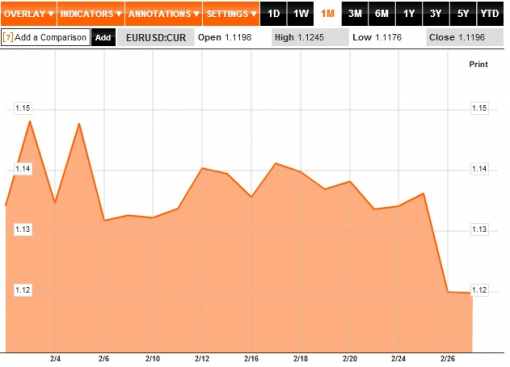
Task: Click the 2/18 date label
Action: point(301,359)
